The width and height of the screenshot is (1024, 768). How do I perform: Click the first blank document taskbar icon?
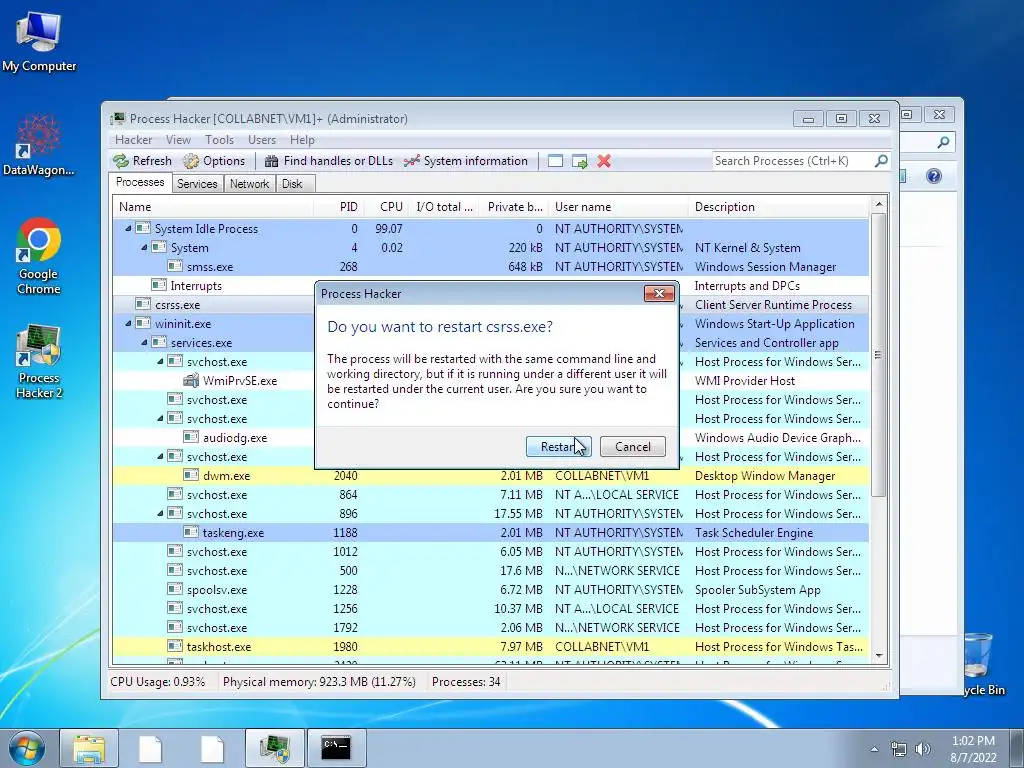click(x=150, y=748)
